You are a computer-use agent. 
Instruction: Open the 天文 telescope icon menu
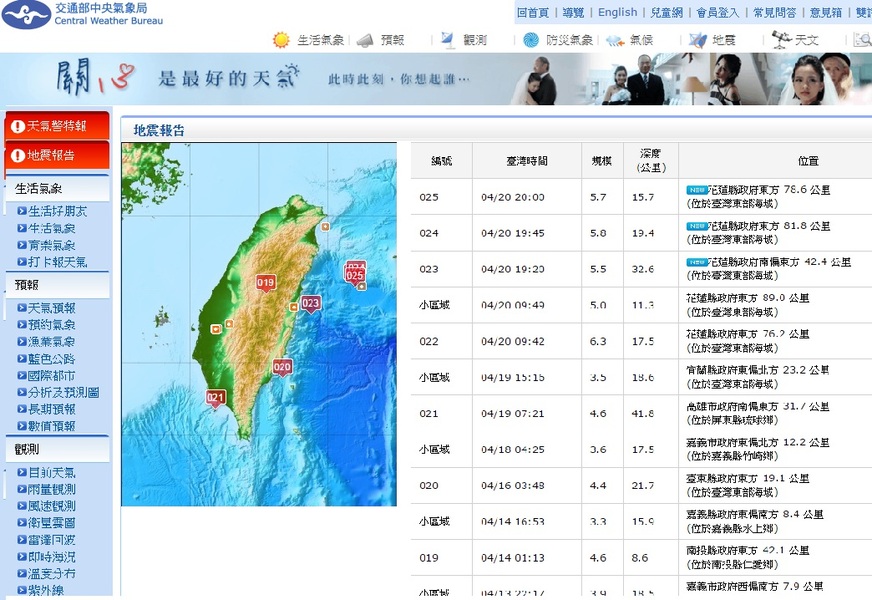click(781, 40)
